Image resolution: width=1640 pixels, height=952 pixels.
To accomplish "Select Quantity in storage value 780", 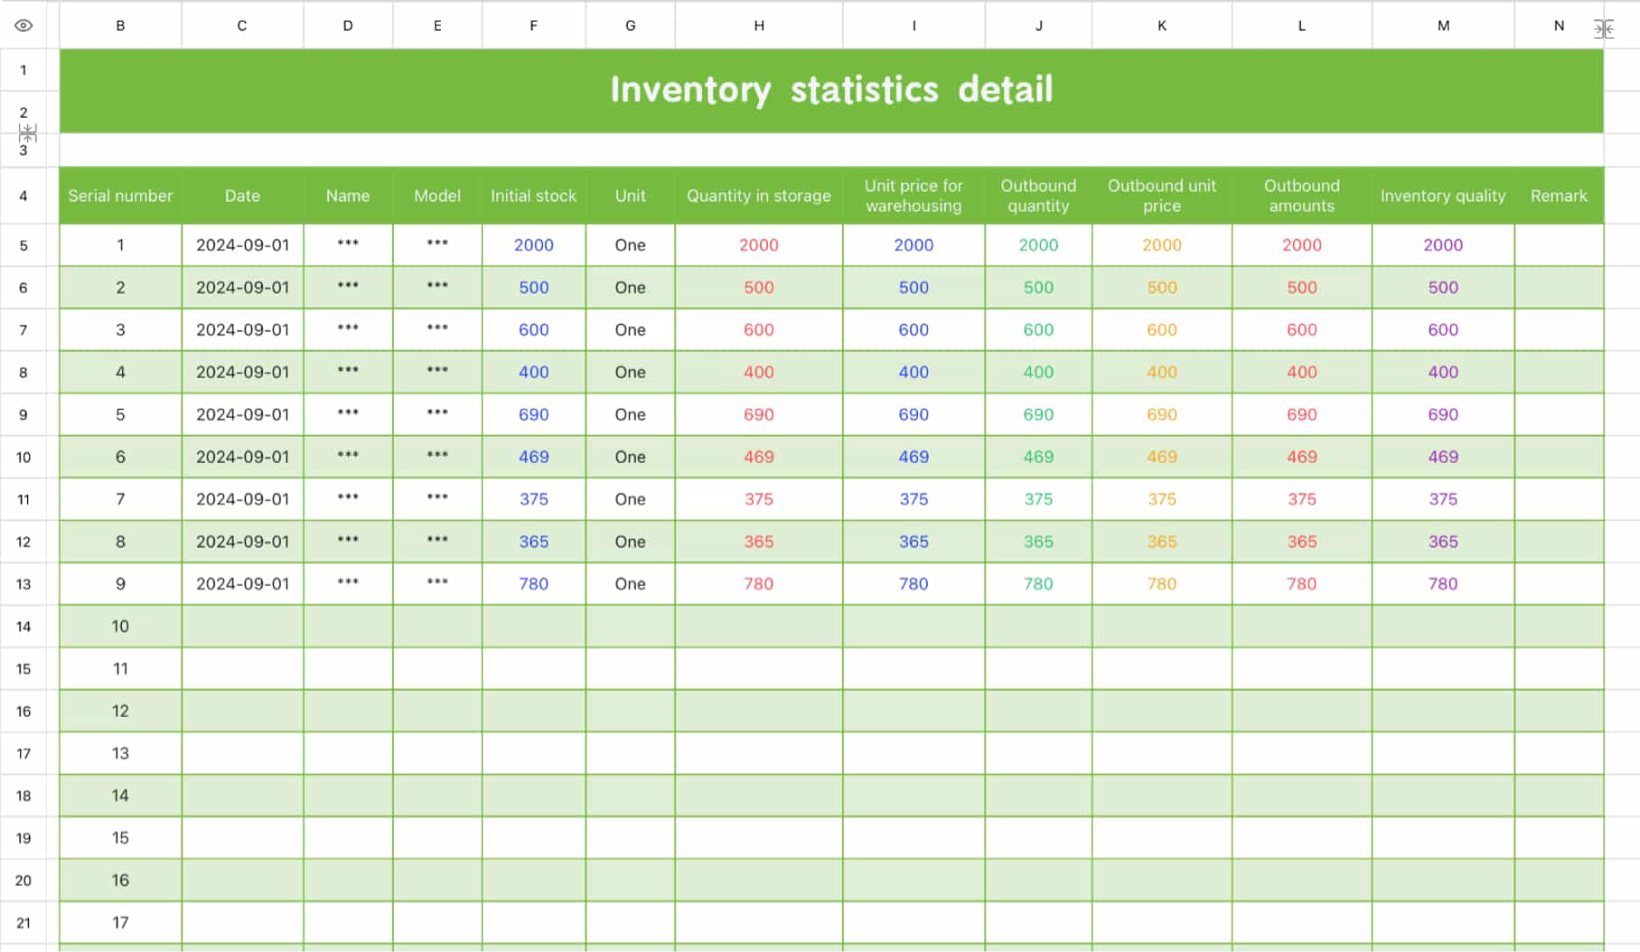I will click(759, 584).
